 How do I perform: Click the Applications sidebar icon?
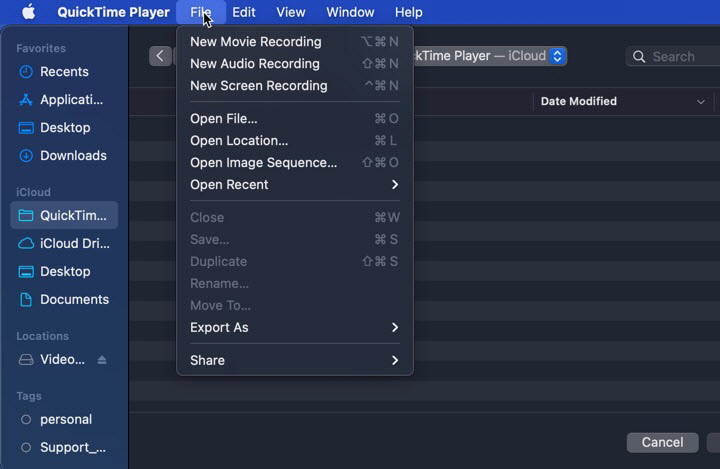click(26, 100)
